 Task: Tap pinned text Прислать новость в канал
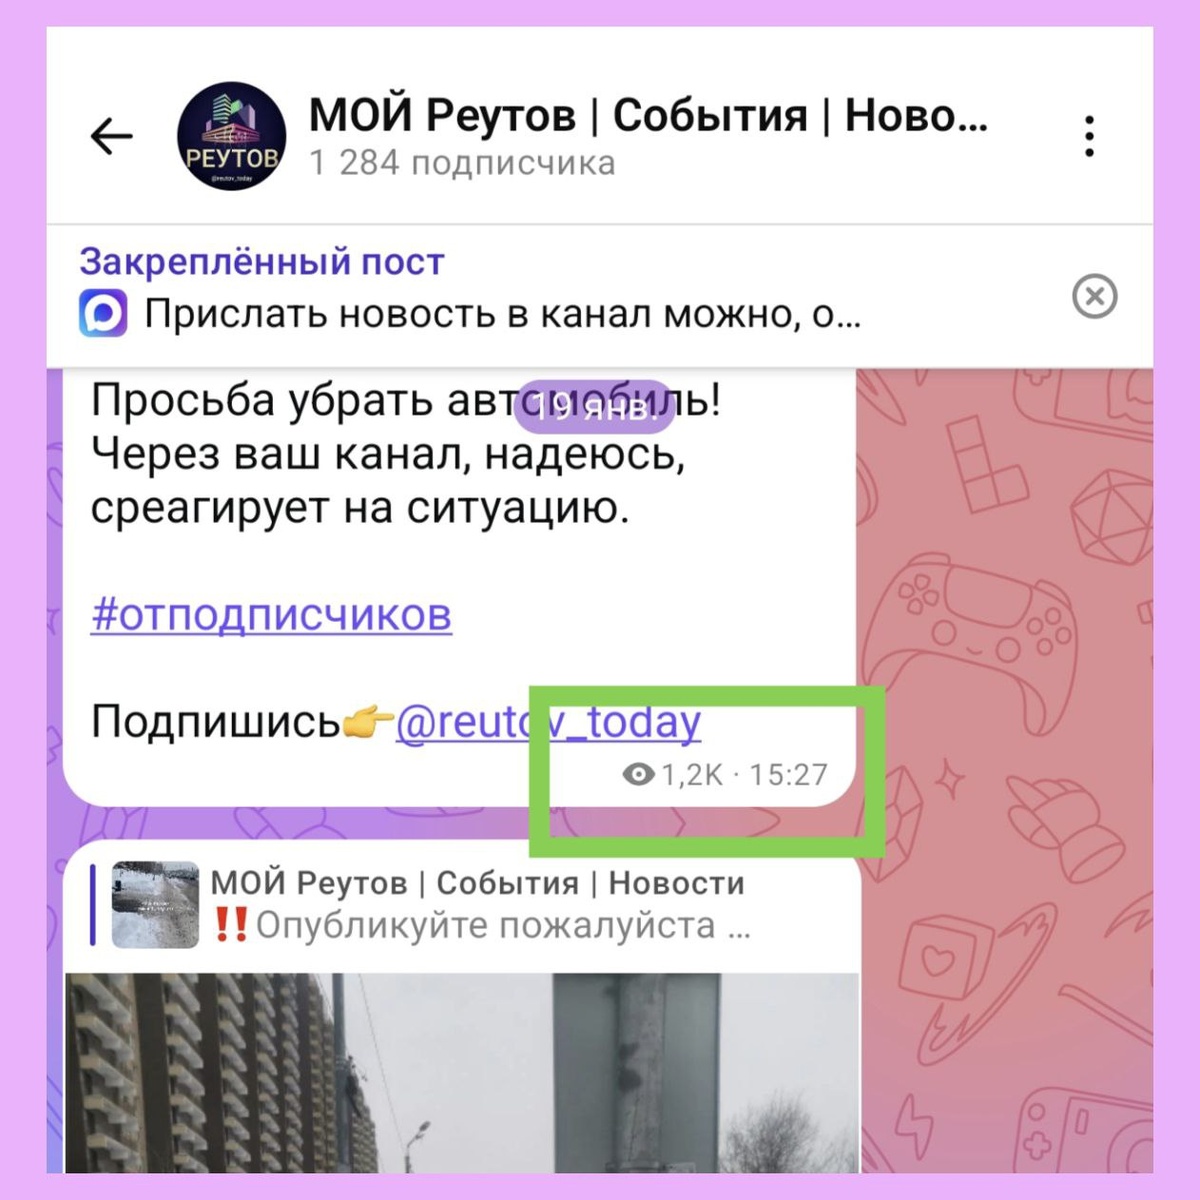[503, 314]
